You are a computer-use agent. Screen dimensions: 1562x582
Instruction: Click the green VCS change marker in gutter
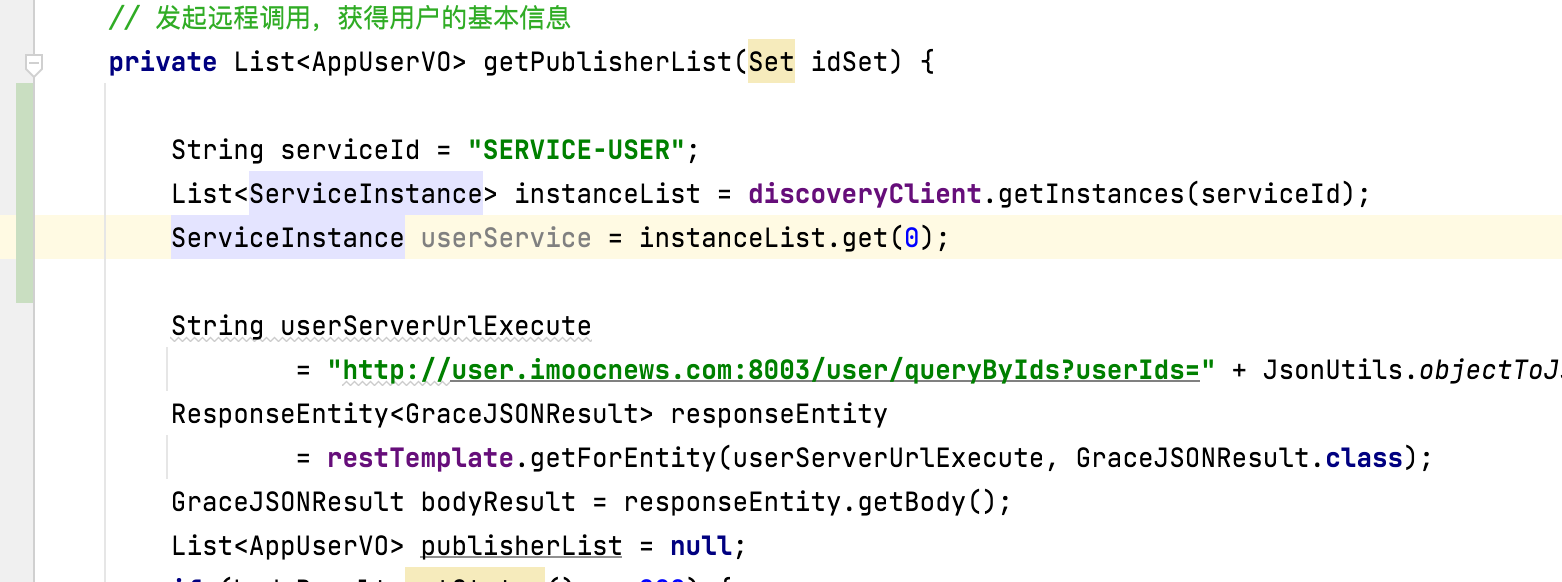click(x=25, y=193)
